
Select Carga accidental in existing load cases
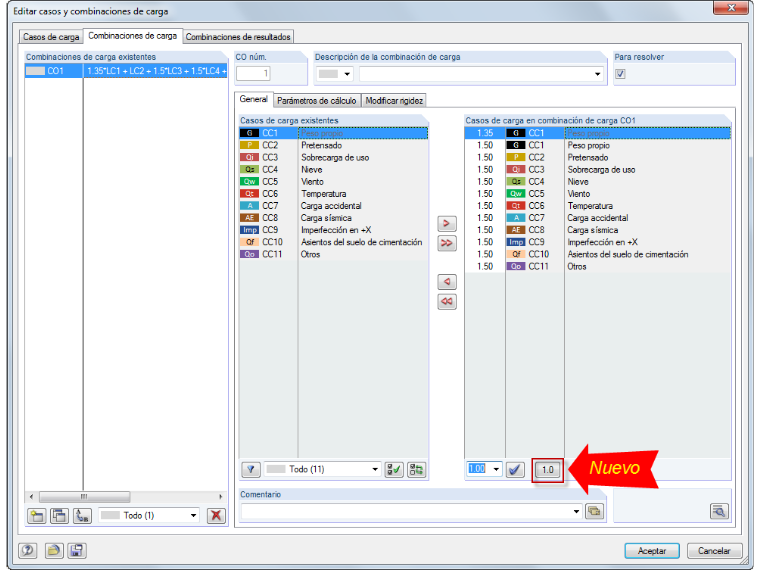tap(333, 206)
